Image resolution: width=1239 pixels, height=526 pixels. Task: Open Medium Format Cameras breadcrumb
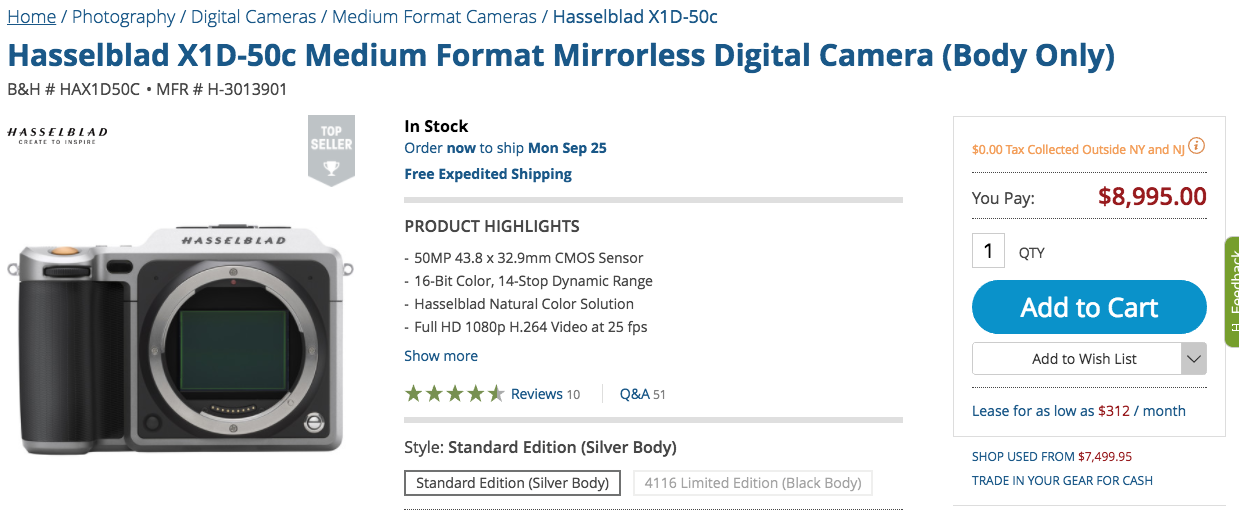coord(434,16)
